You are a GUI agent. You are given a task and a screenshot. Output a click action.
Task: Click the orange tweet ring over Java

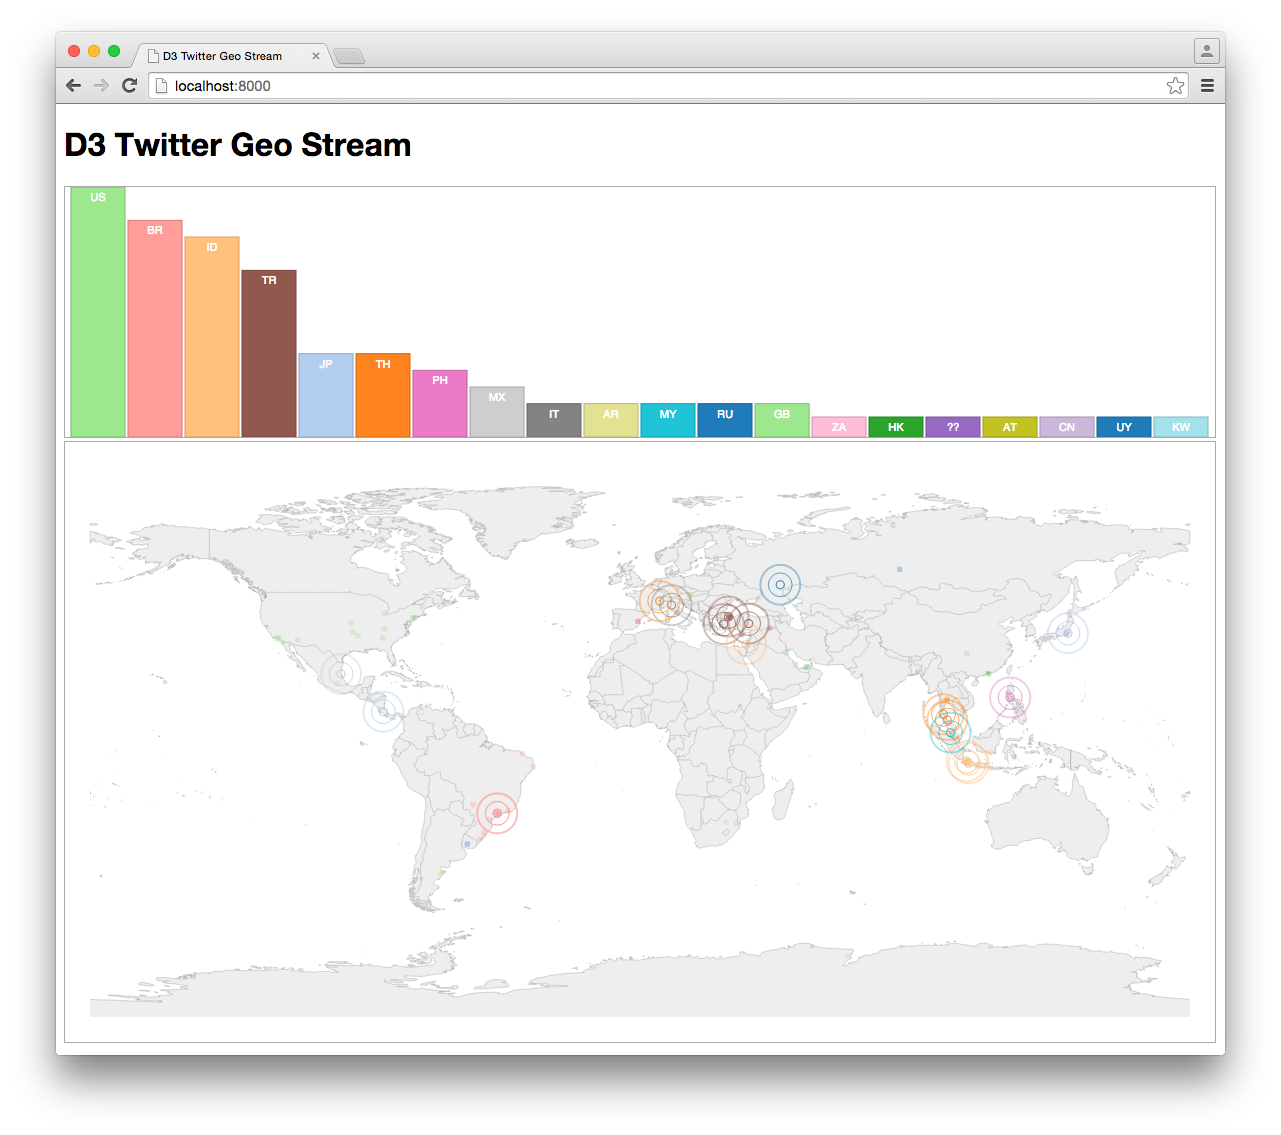pos(967,762)
